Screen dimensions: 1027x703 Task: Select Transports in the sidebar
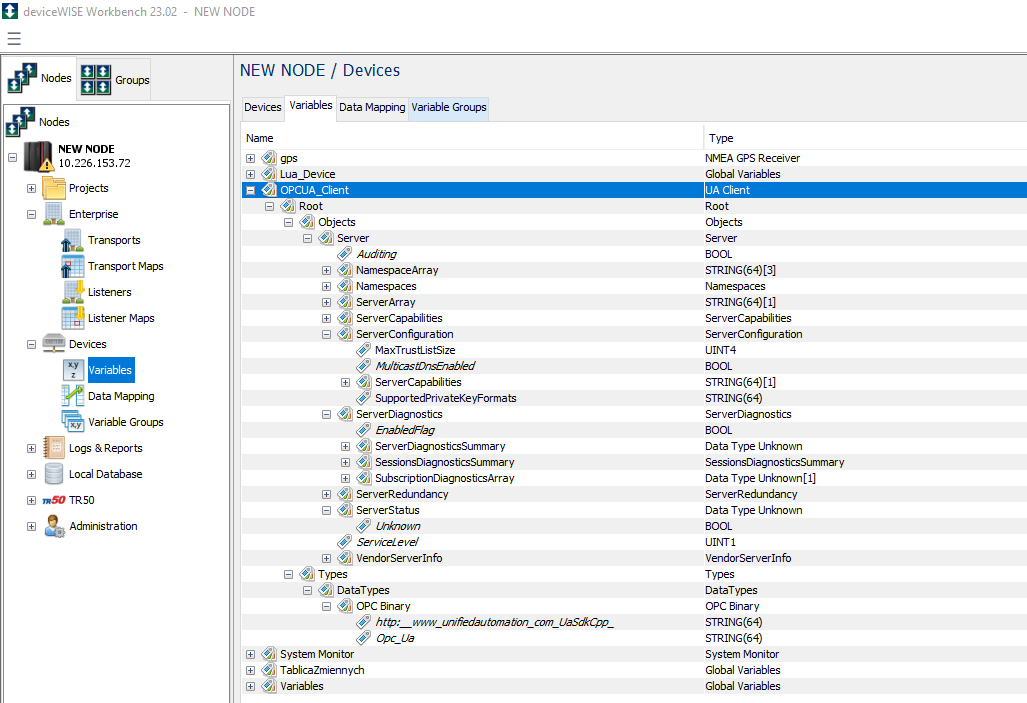(x=114, y=240)
